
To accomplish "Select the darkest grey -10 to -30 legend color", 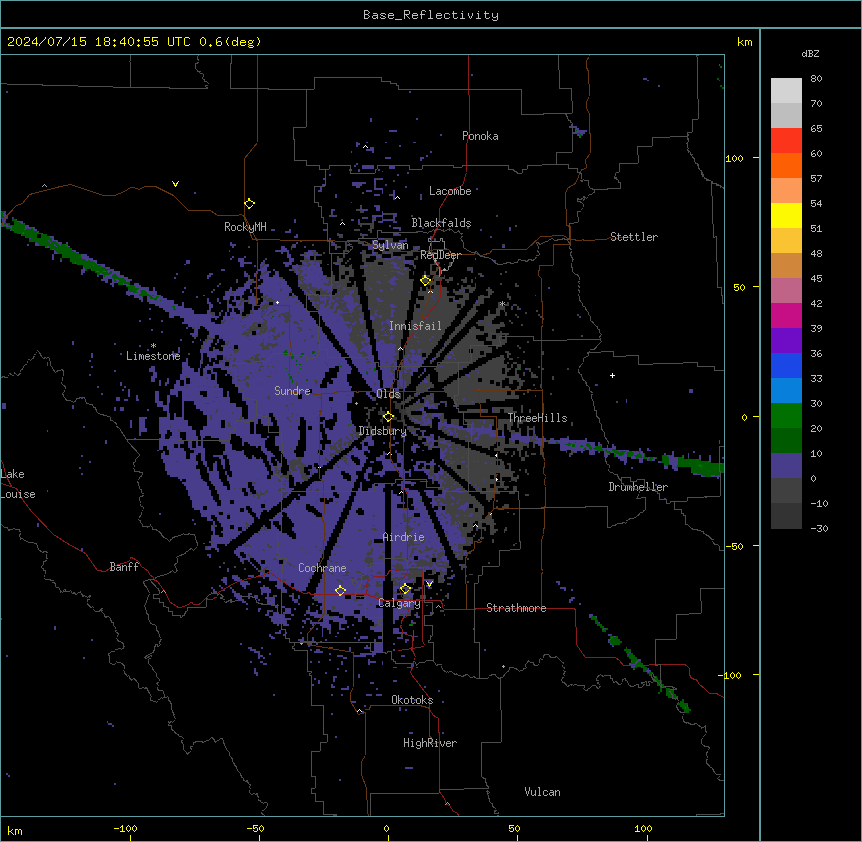I will pos(786,516).
